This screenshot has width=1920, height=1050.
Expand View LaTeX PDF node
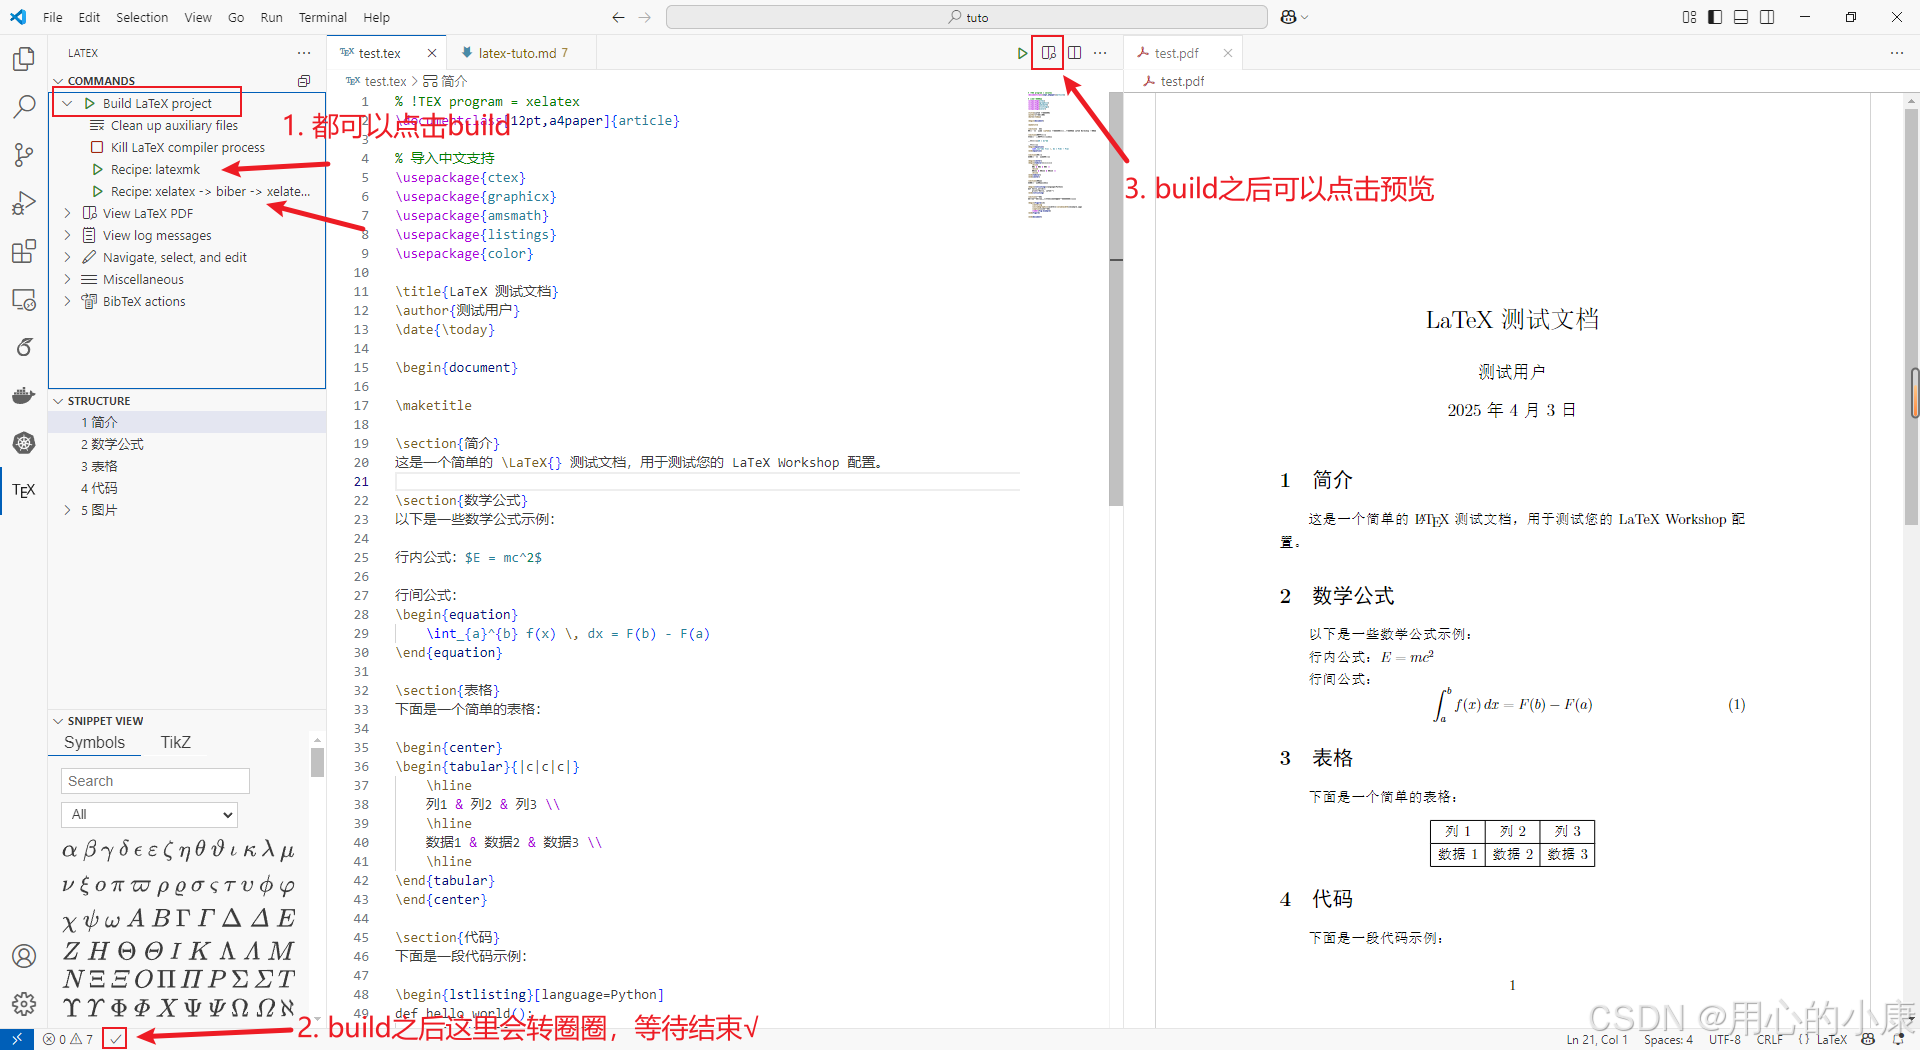click(67, 213)
